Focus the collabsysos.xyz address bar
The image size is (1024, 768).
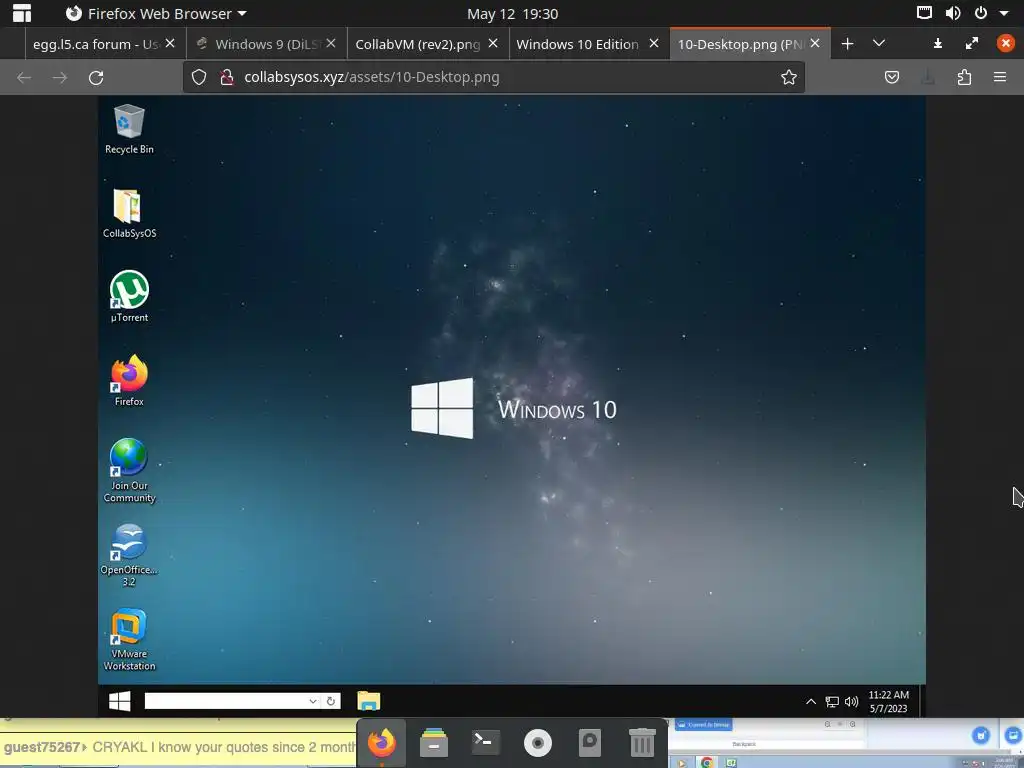pyautogui.click(x=494, y=77)
